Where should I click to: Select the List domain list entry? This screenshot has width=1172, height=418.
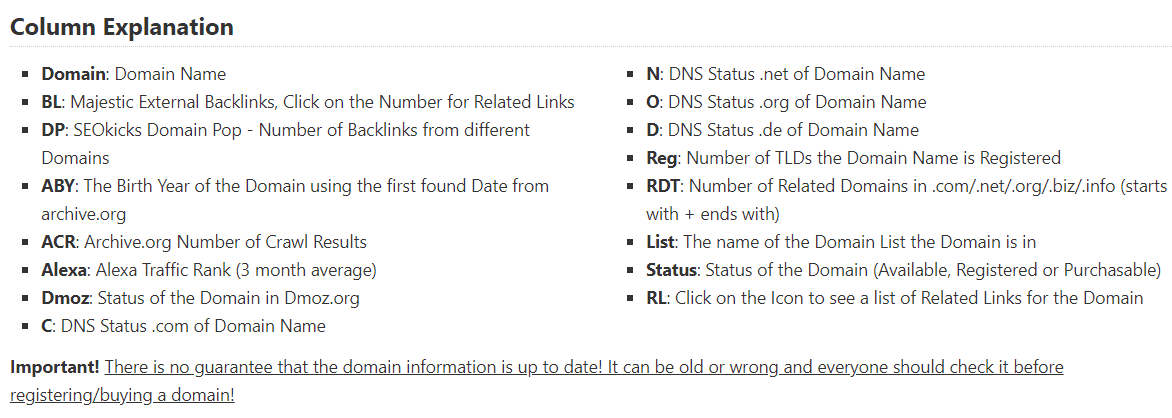841,242
